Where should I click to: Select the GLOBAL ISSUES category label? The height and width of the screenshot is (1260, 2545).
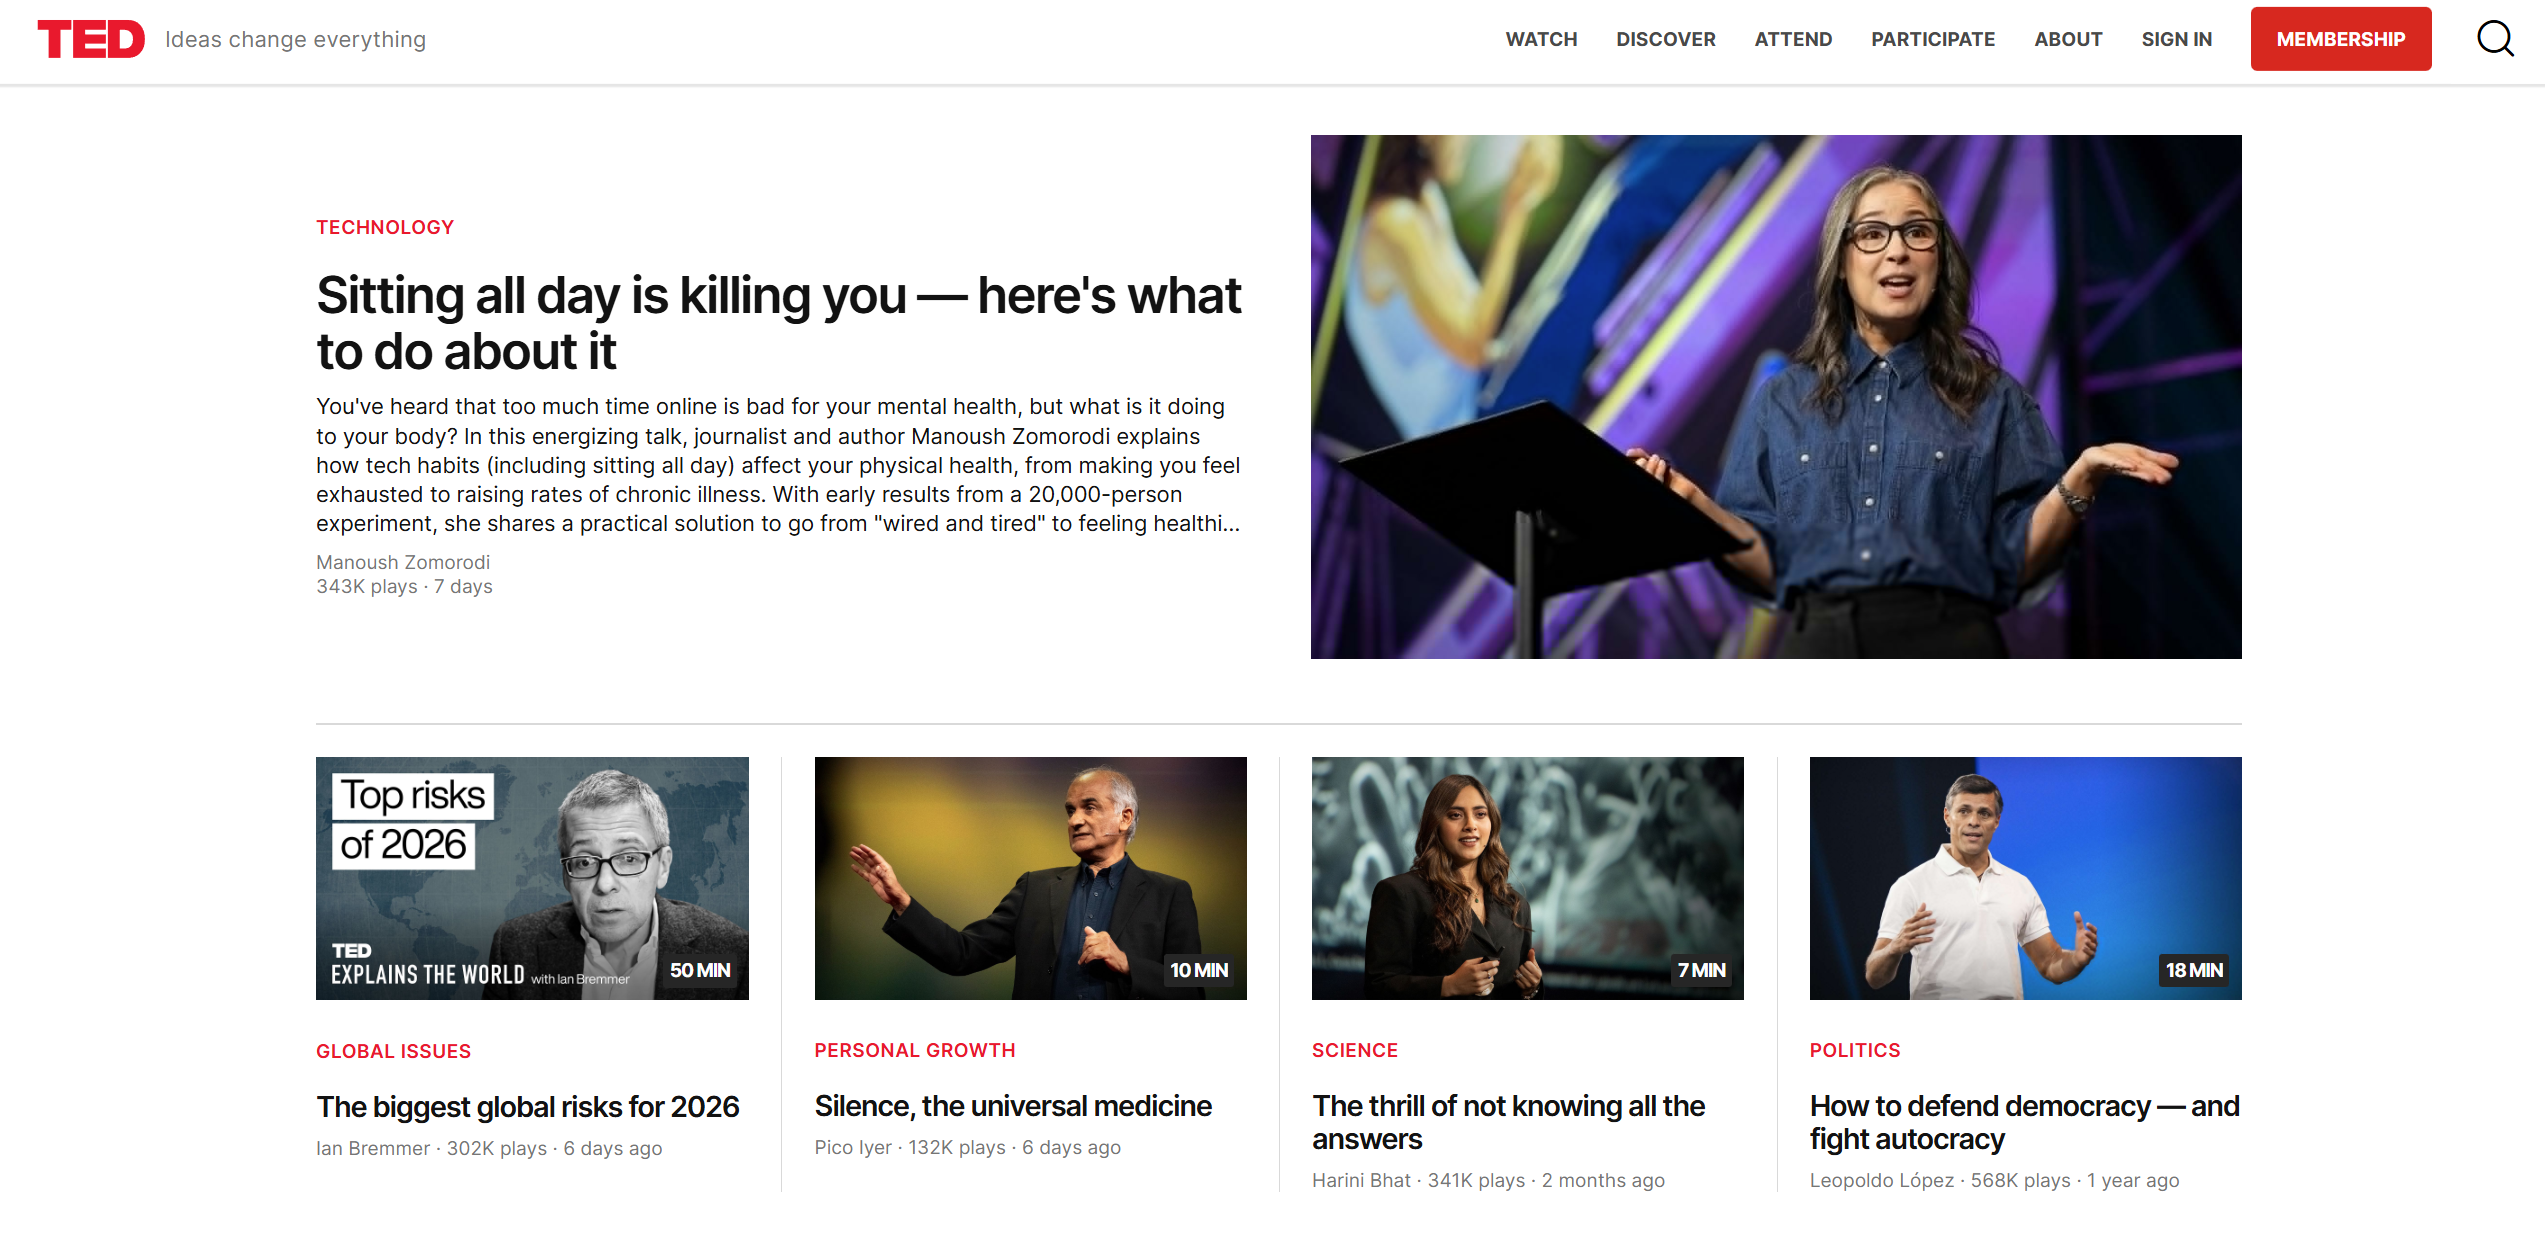tap(393, 1051)
